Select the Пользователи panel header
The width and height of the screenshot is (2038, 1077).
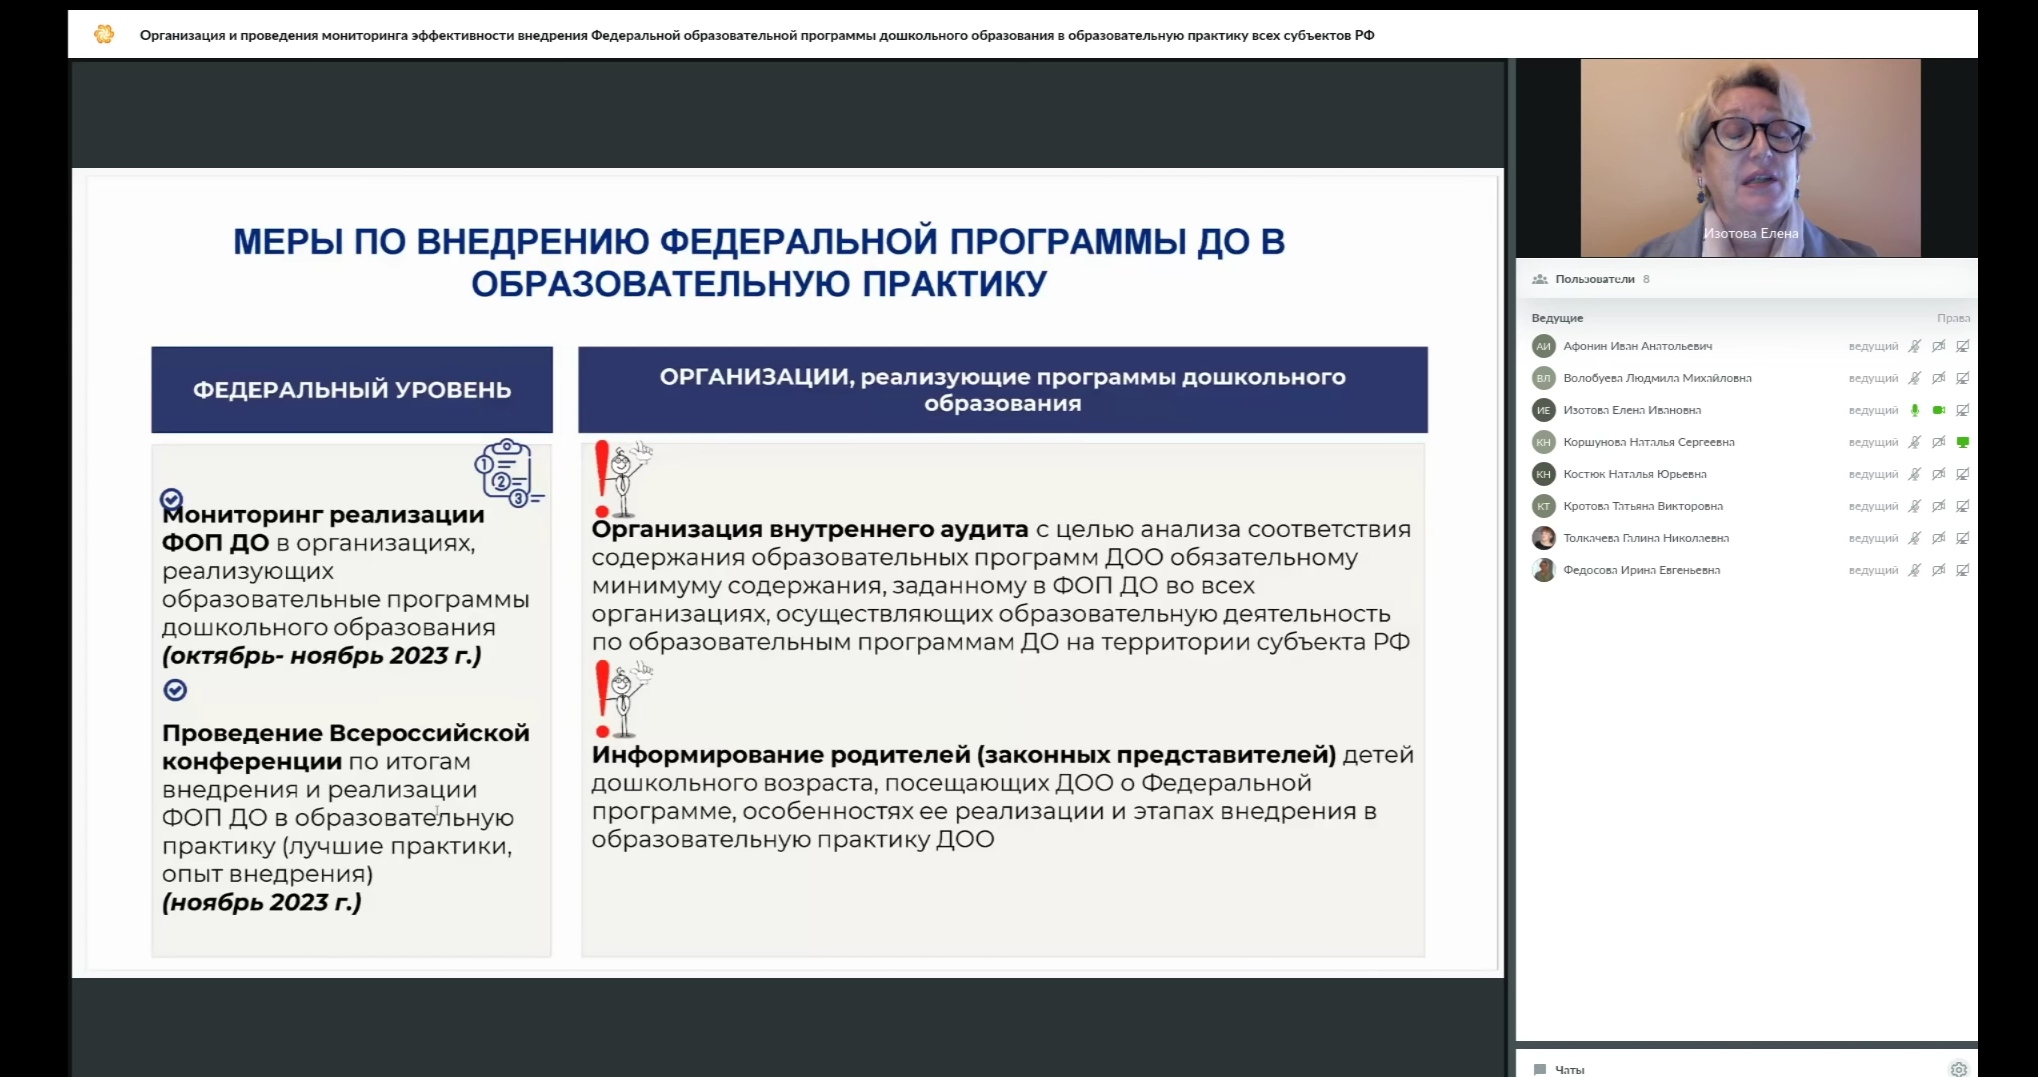[1594, 279]
